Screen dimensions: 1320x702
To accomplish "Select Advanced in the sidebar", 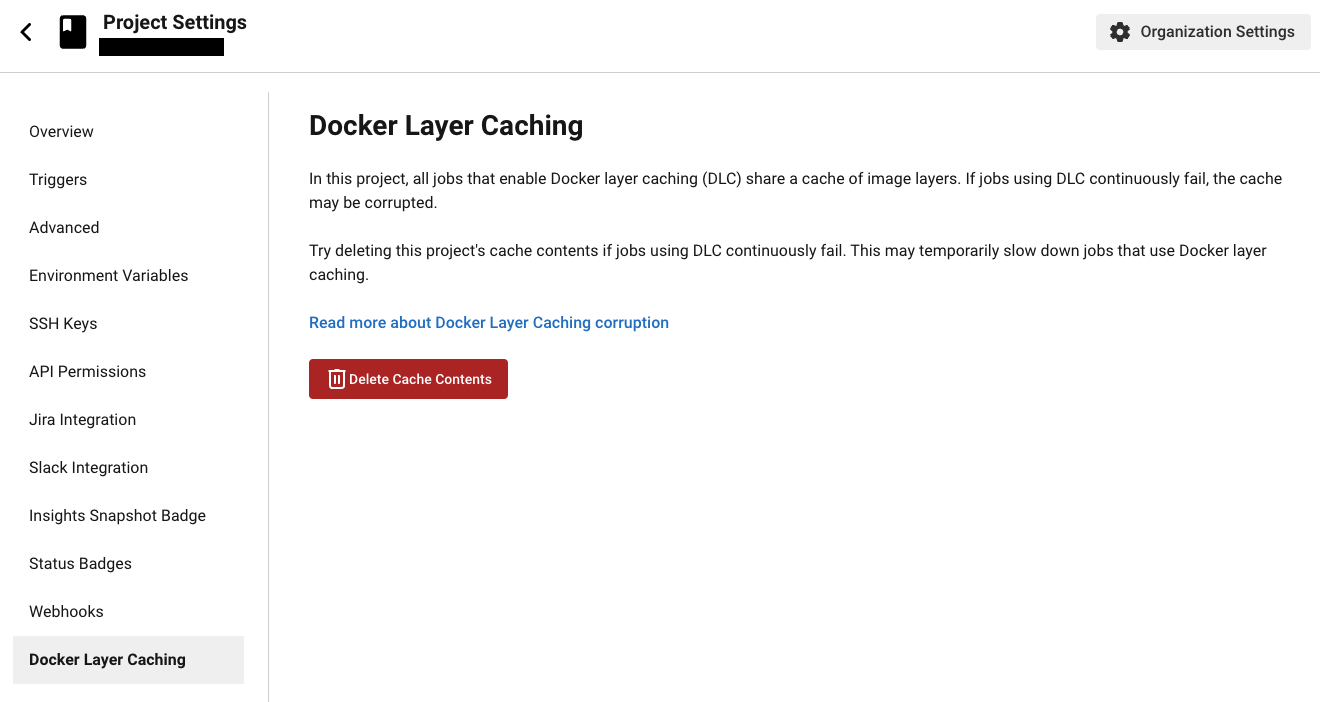I will pos(64,228).
